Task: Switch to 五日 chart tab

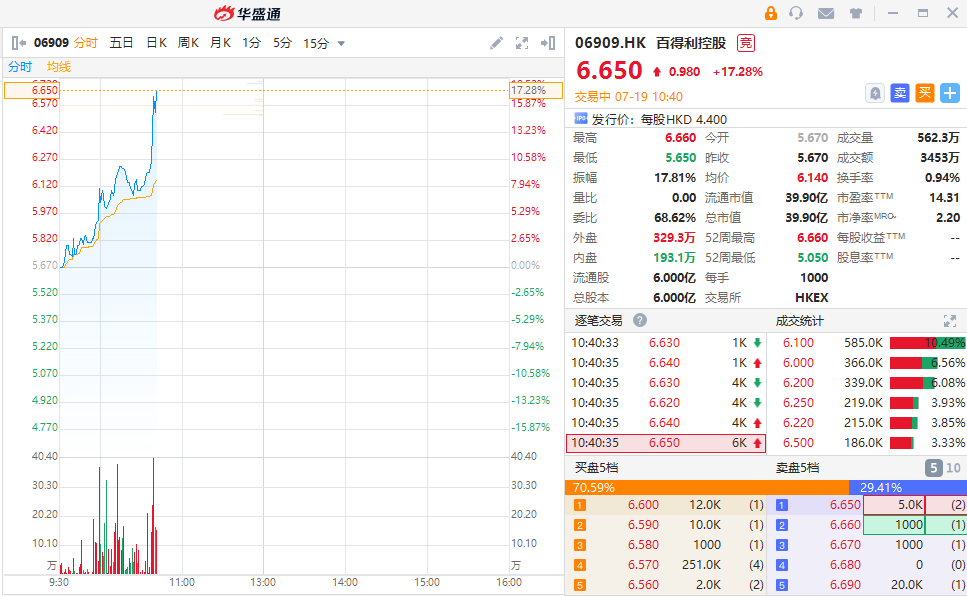Action: [121, 43]
